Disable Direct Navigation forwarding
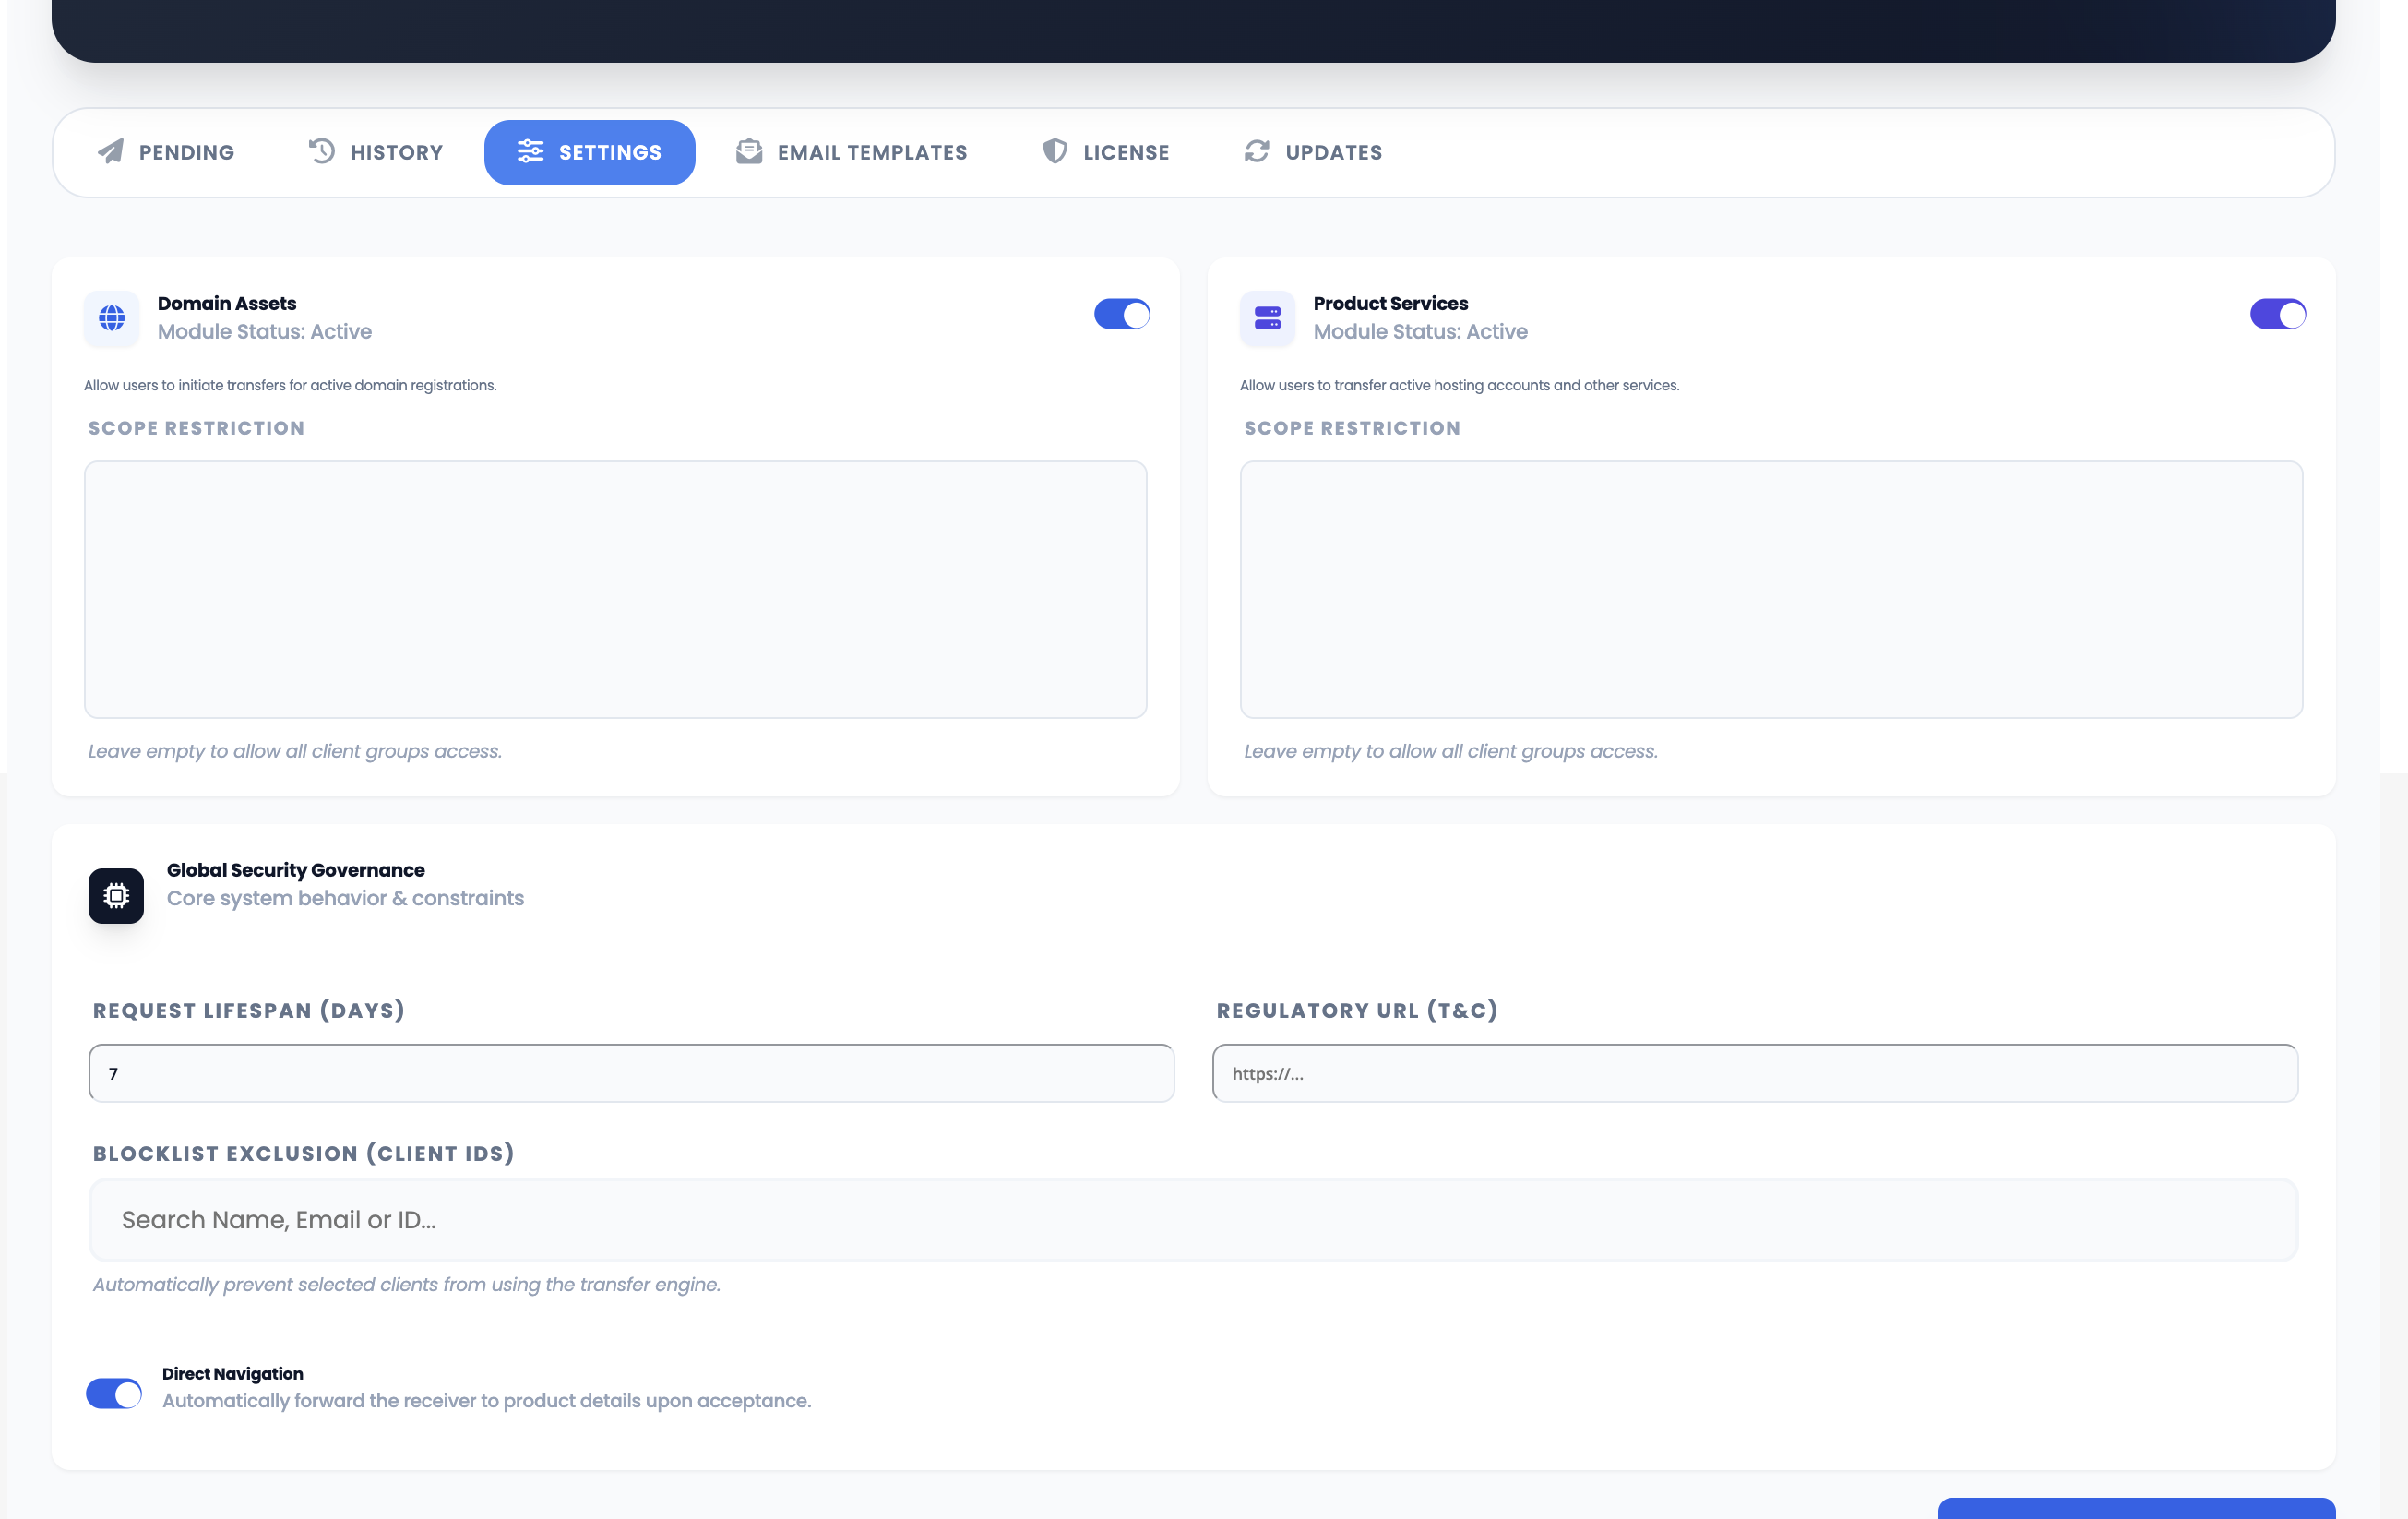2408x1519 pixels. (114, 1393)
